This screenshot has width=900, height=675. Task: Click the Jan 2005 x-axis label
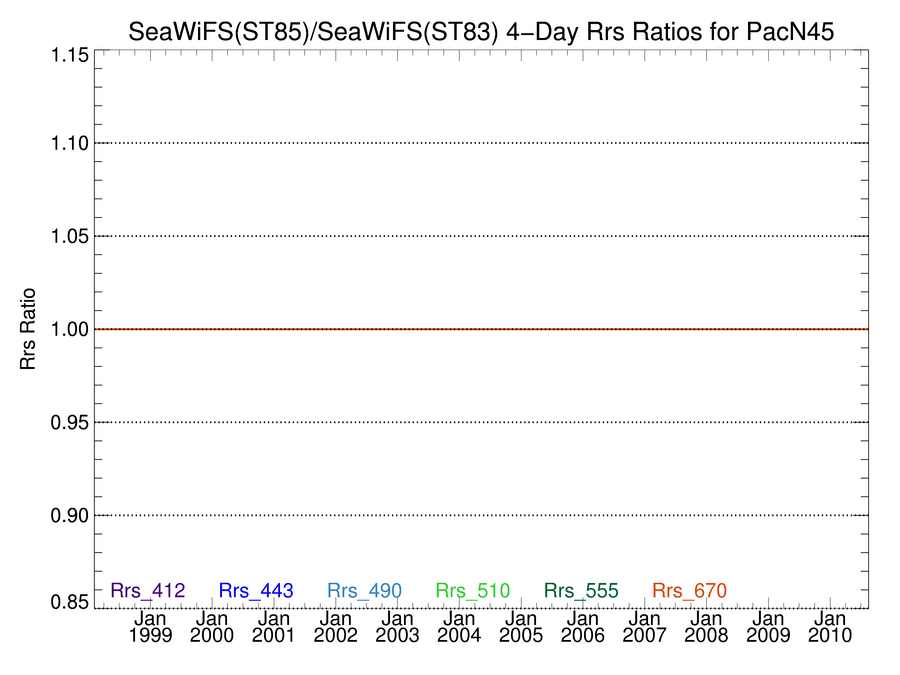click(x=521, y=627)
